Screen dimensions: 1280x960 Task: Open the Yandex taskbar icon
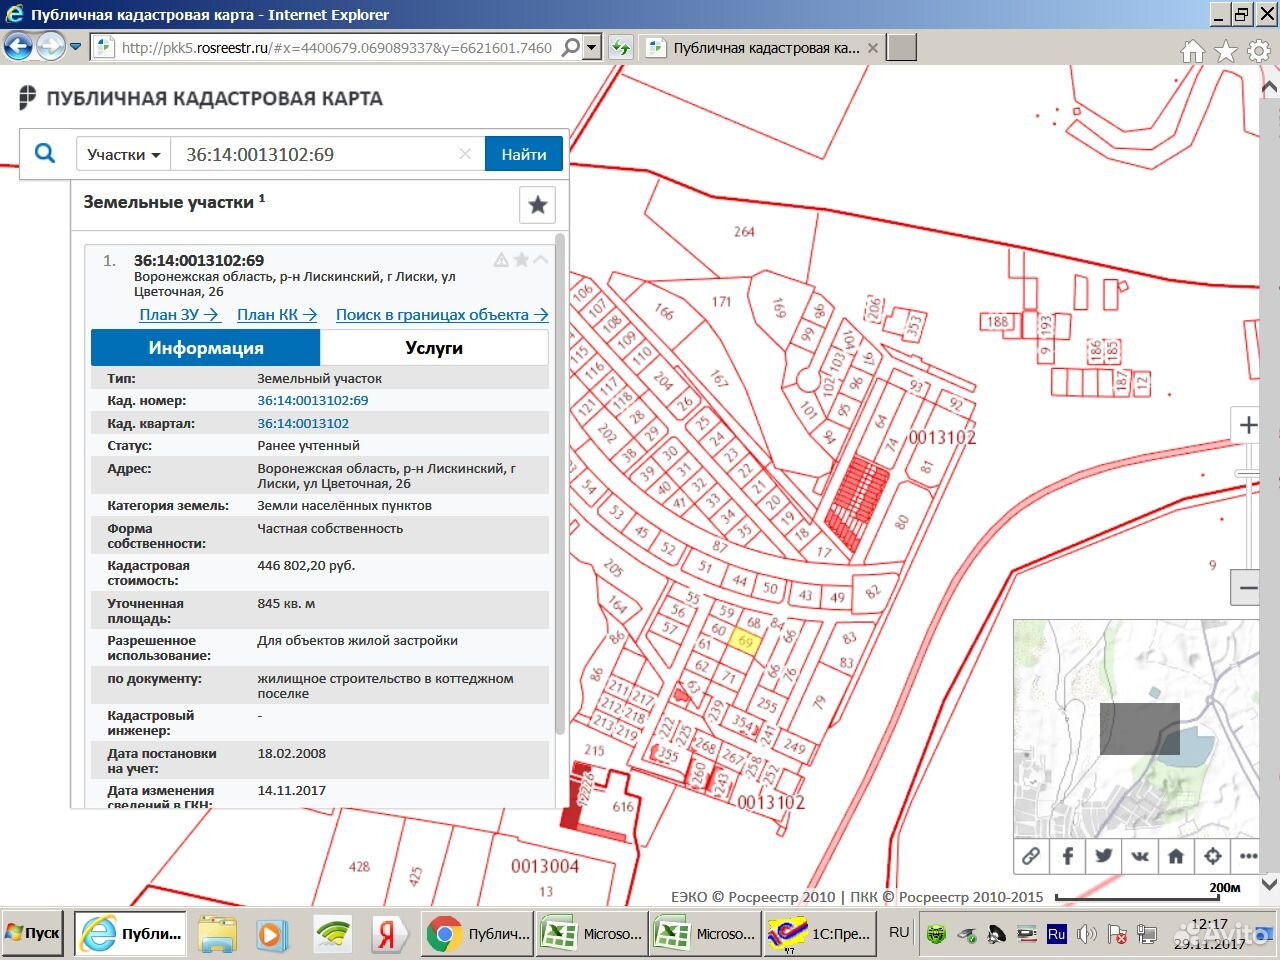click(x=386, y=934)
